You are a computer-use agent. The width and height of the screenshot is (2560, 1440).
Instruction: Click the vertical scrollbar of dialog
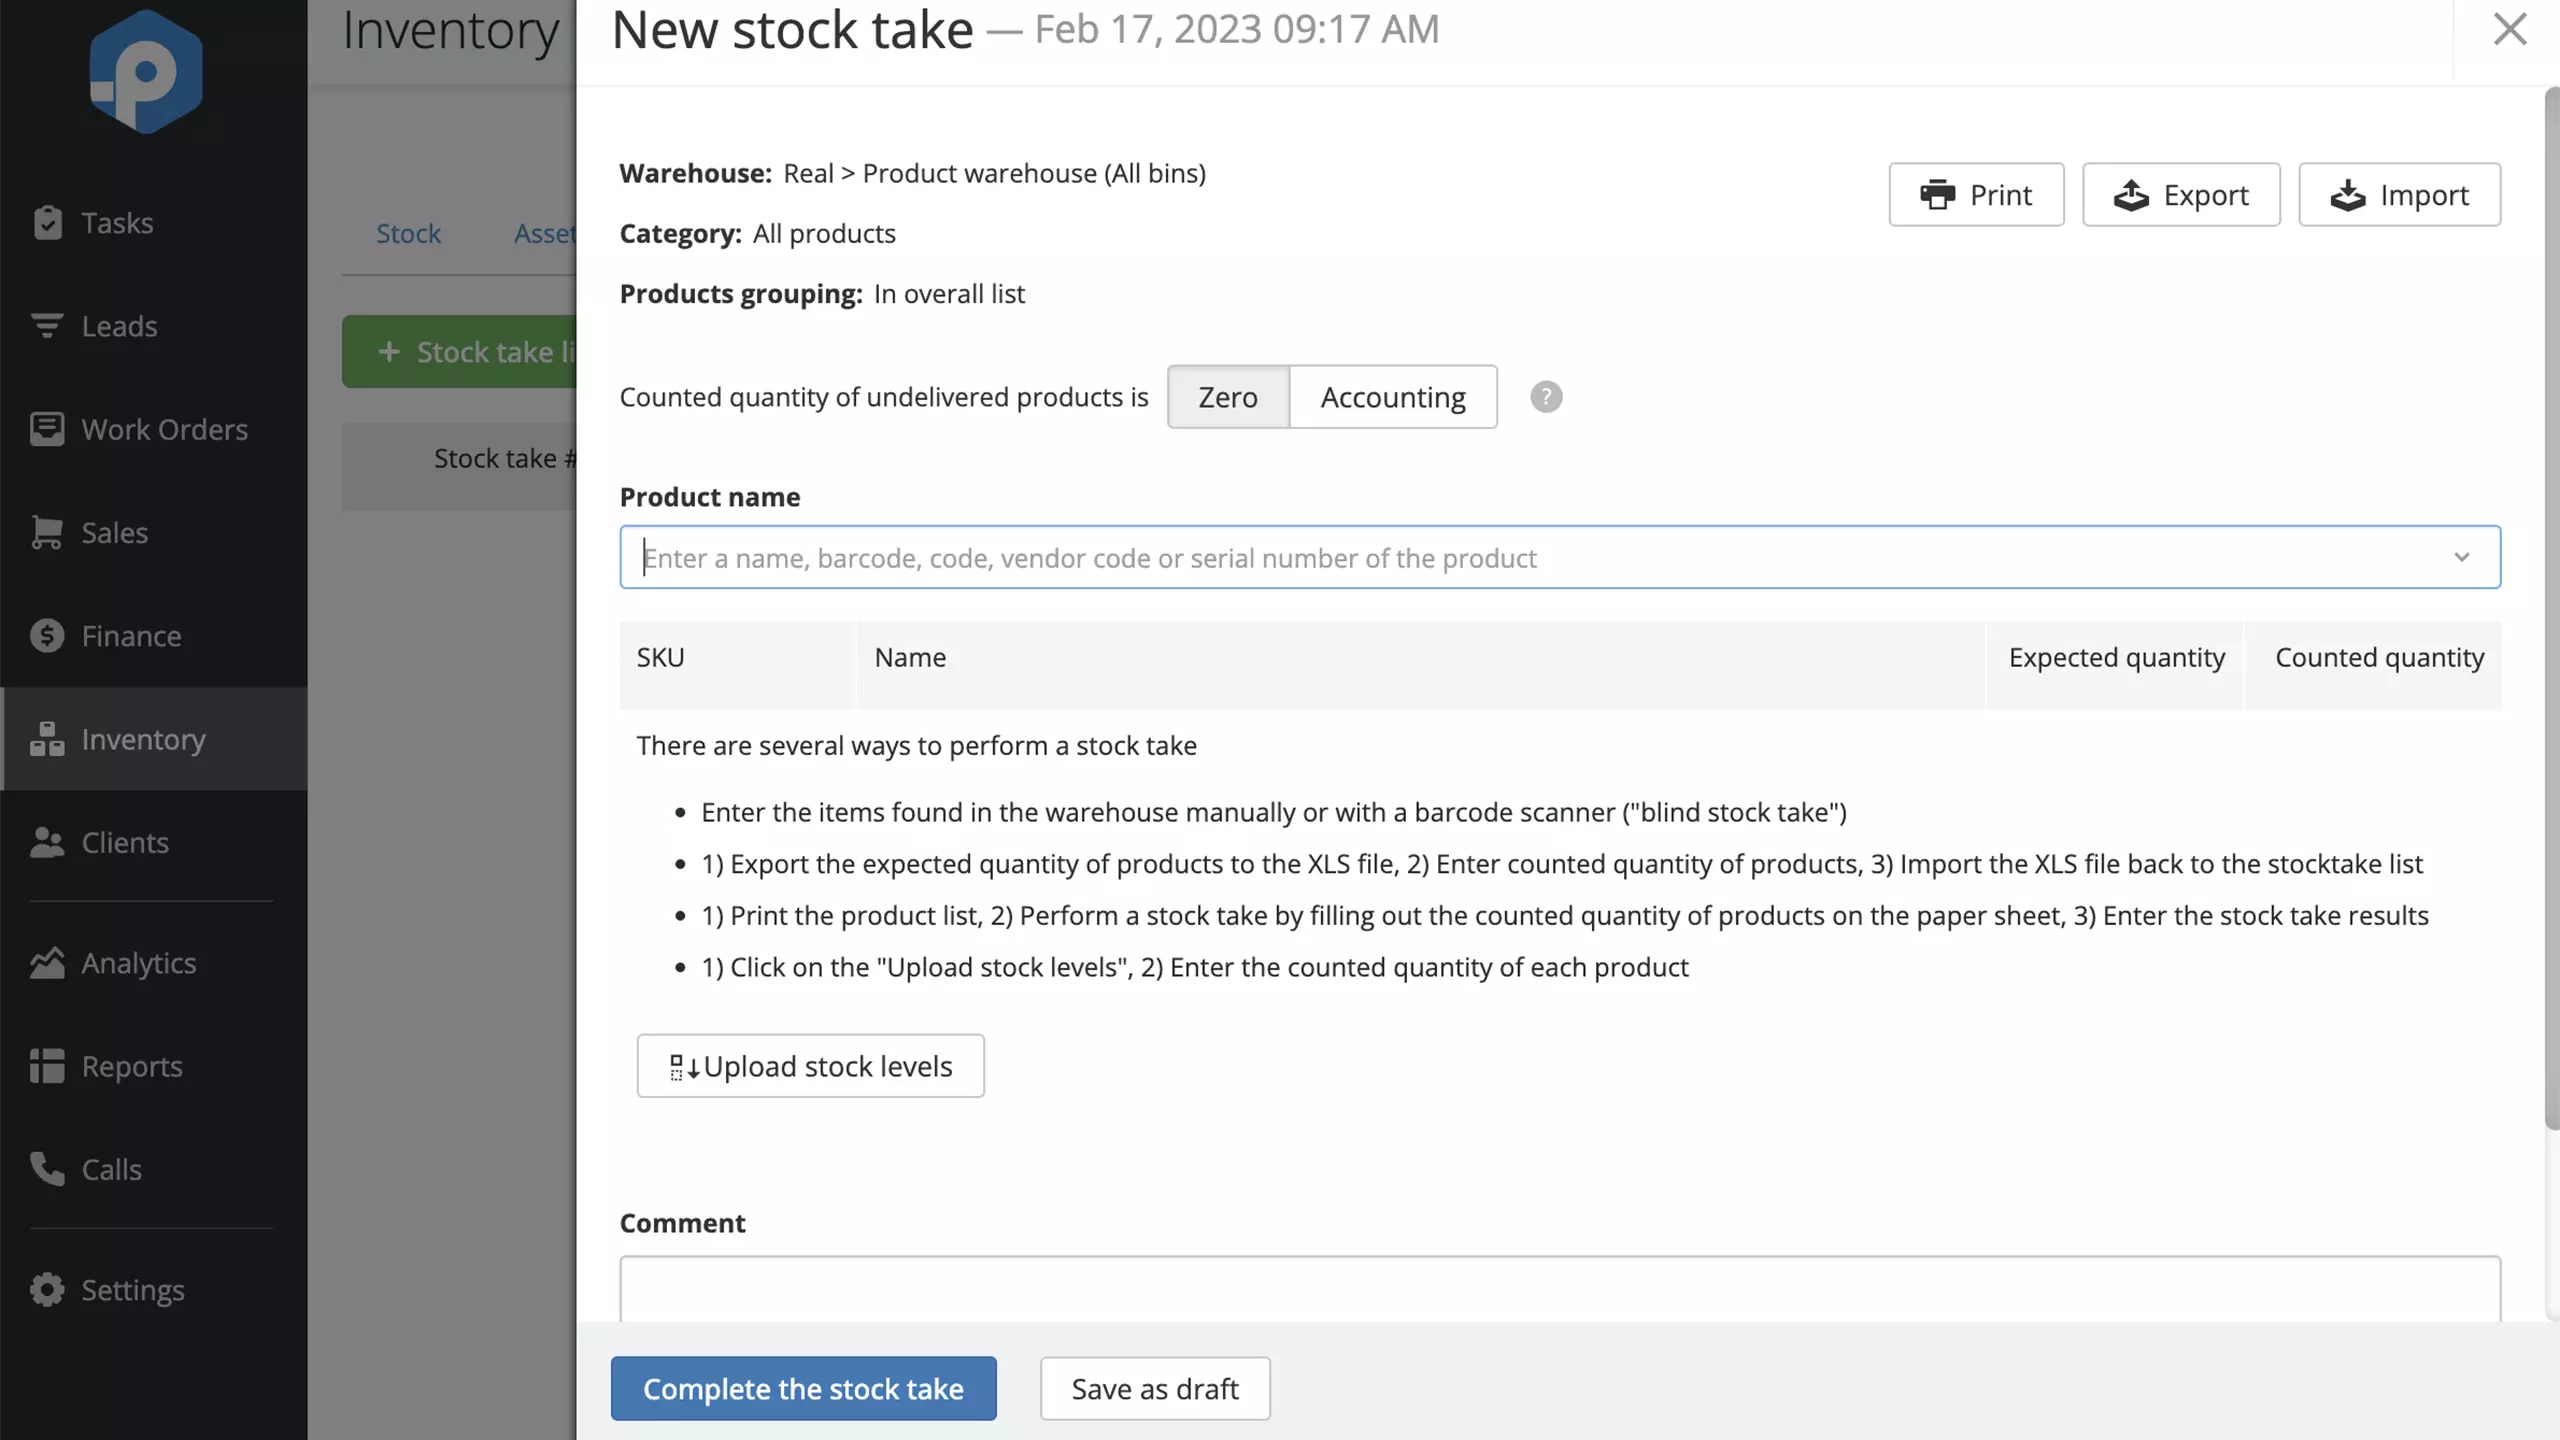2552,610
